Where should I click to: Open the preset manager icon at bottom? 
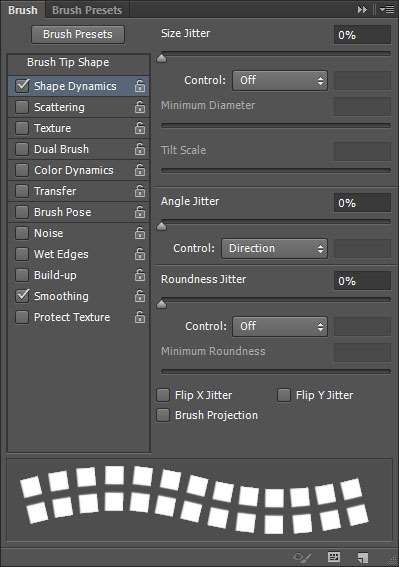[334, 557]
